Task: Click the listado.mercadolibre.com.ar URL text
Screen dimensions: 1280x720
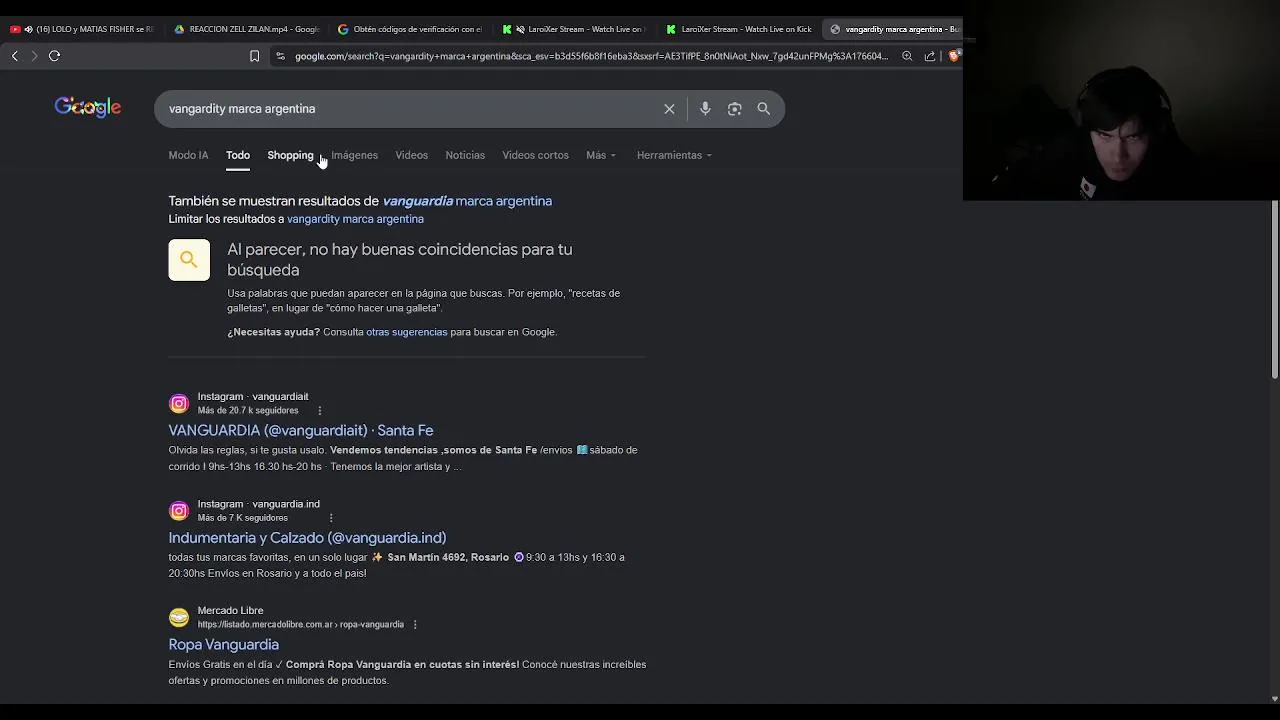Action: click(x=300, y=625)
